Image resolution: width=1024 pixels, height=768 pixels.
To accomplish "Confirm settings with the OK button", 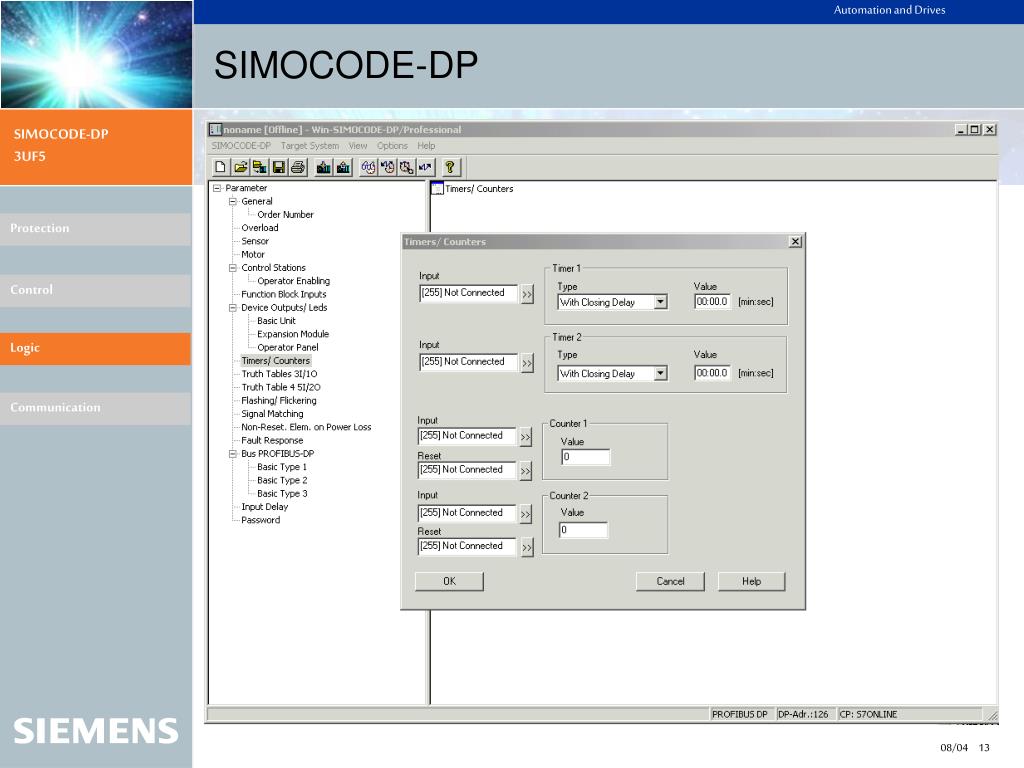I will click(x=448, y=581).
